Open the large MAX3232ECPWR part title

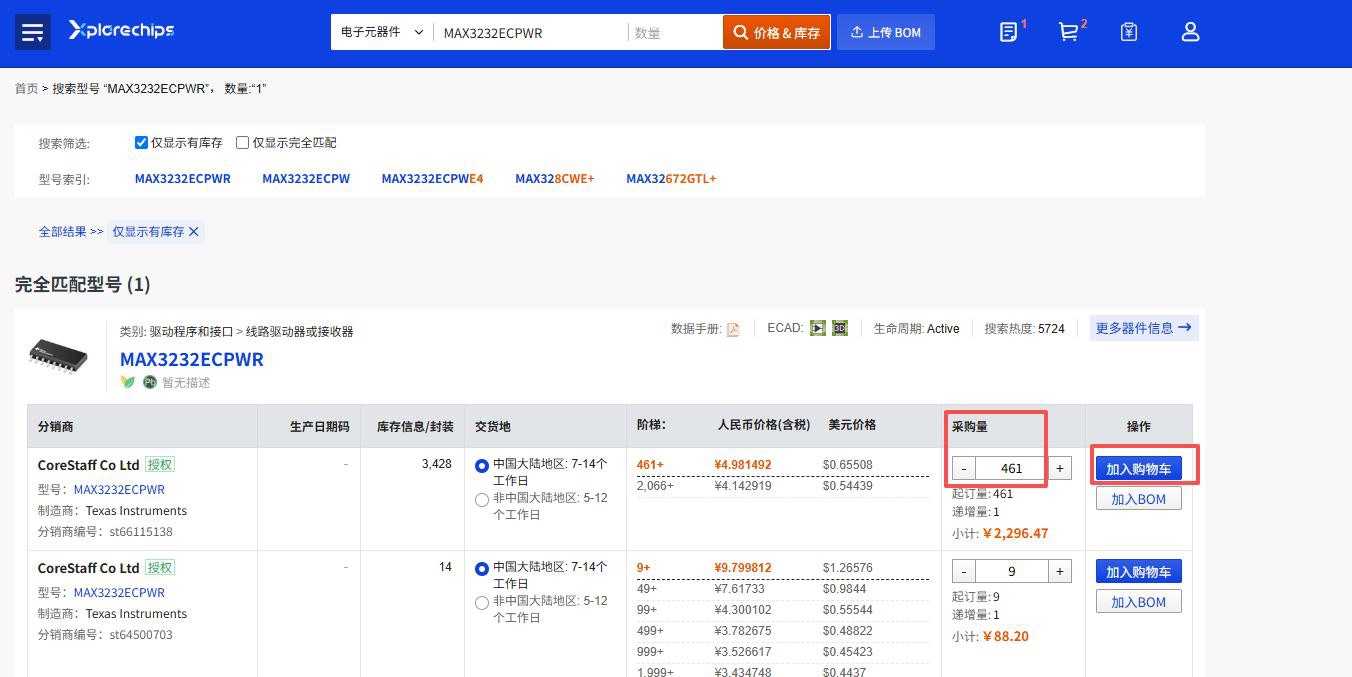point(192,359)
